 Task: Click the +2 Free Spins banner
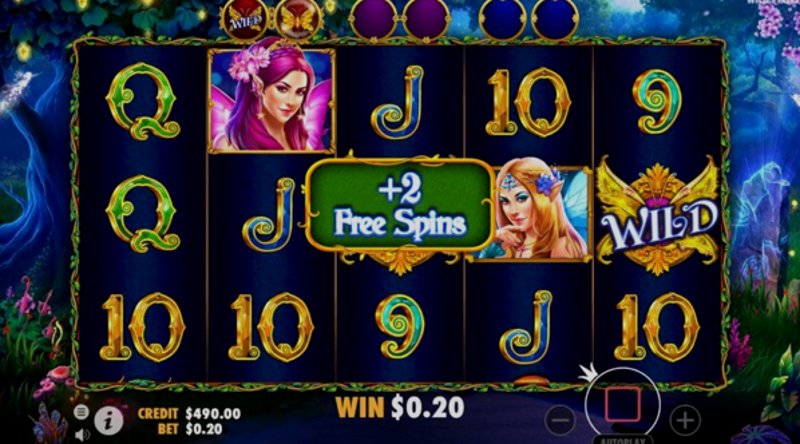tap(399, 205)
